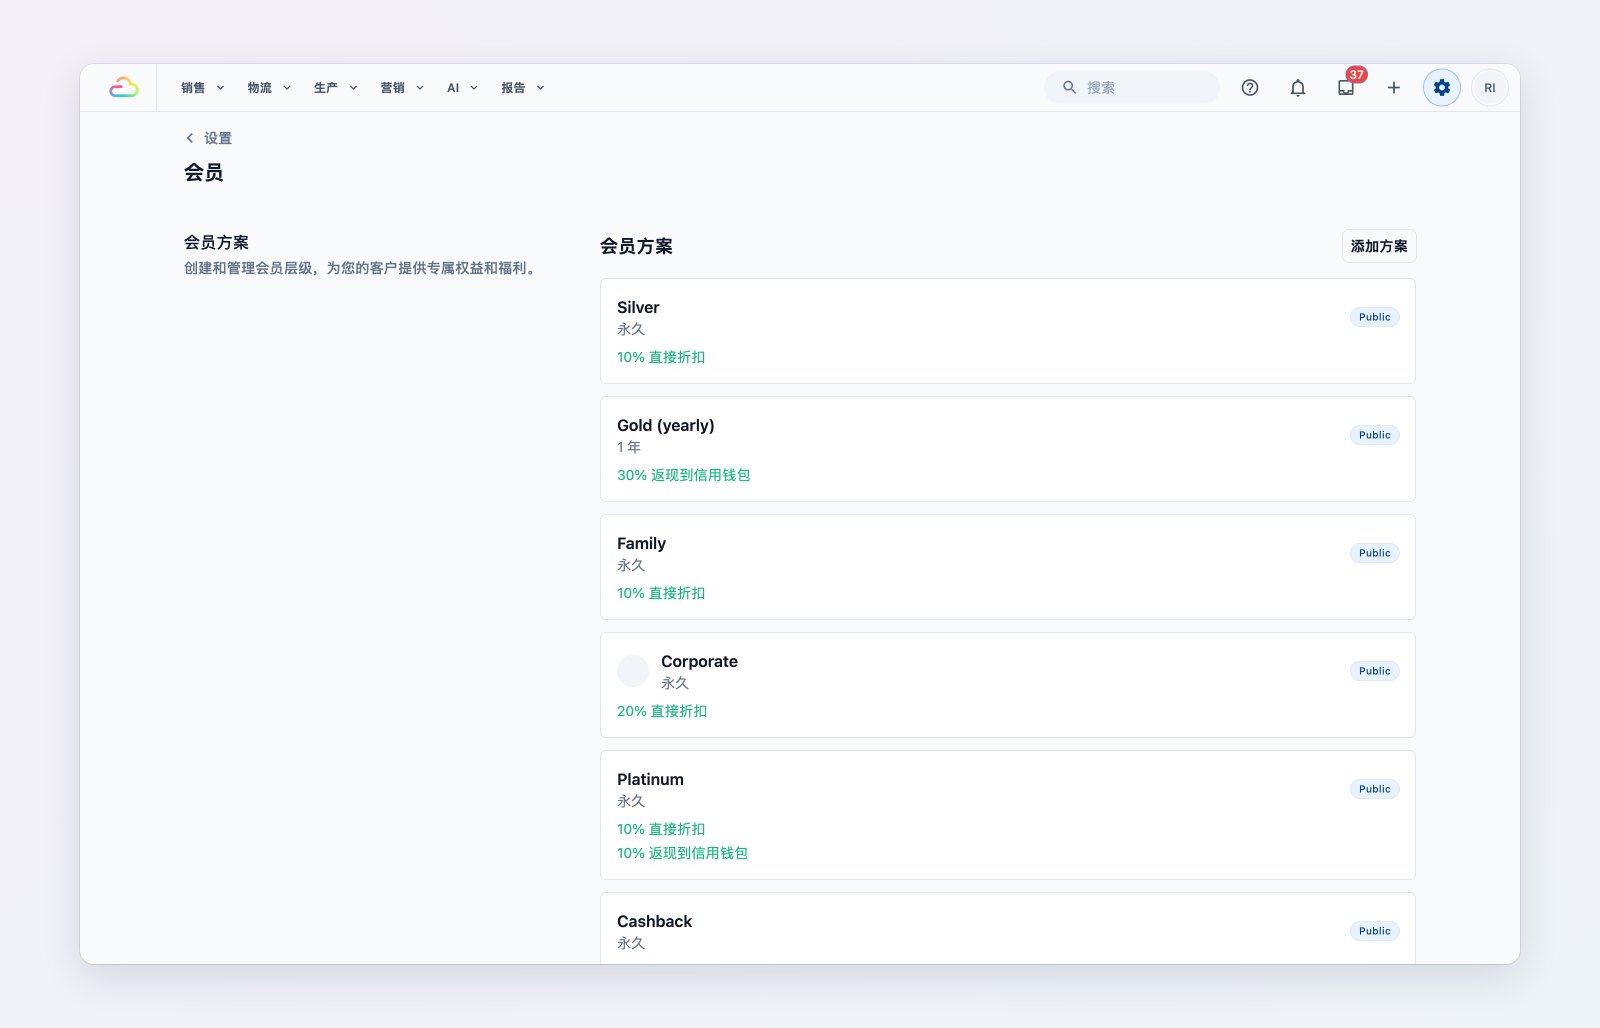Click the Corporate plan round avatar
The width and height of the screenshot is (1600, 1028).
tap(633, 671)
